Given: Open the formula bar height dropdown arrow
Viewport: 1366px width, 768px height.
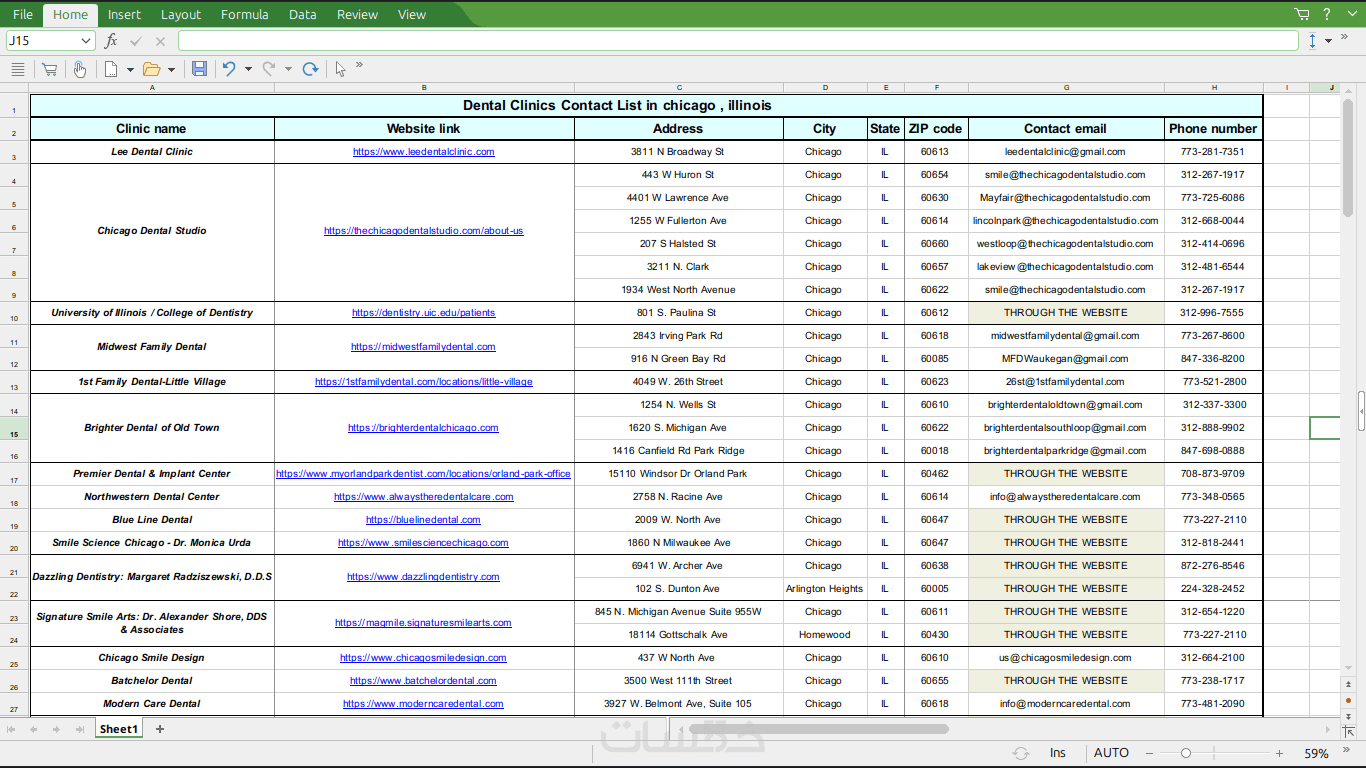Looking at the screenshot, I should (1328, 41).
